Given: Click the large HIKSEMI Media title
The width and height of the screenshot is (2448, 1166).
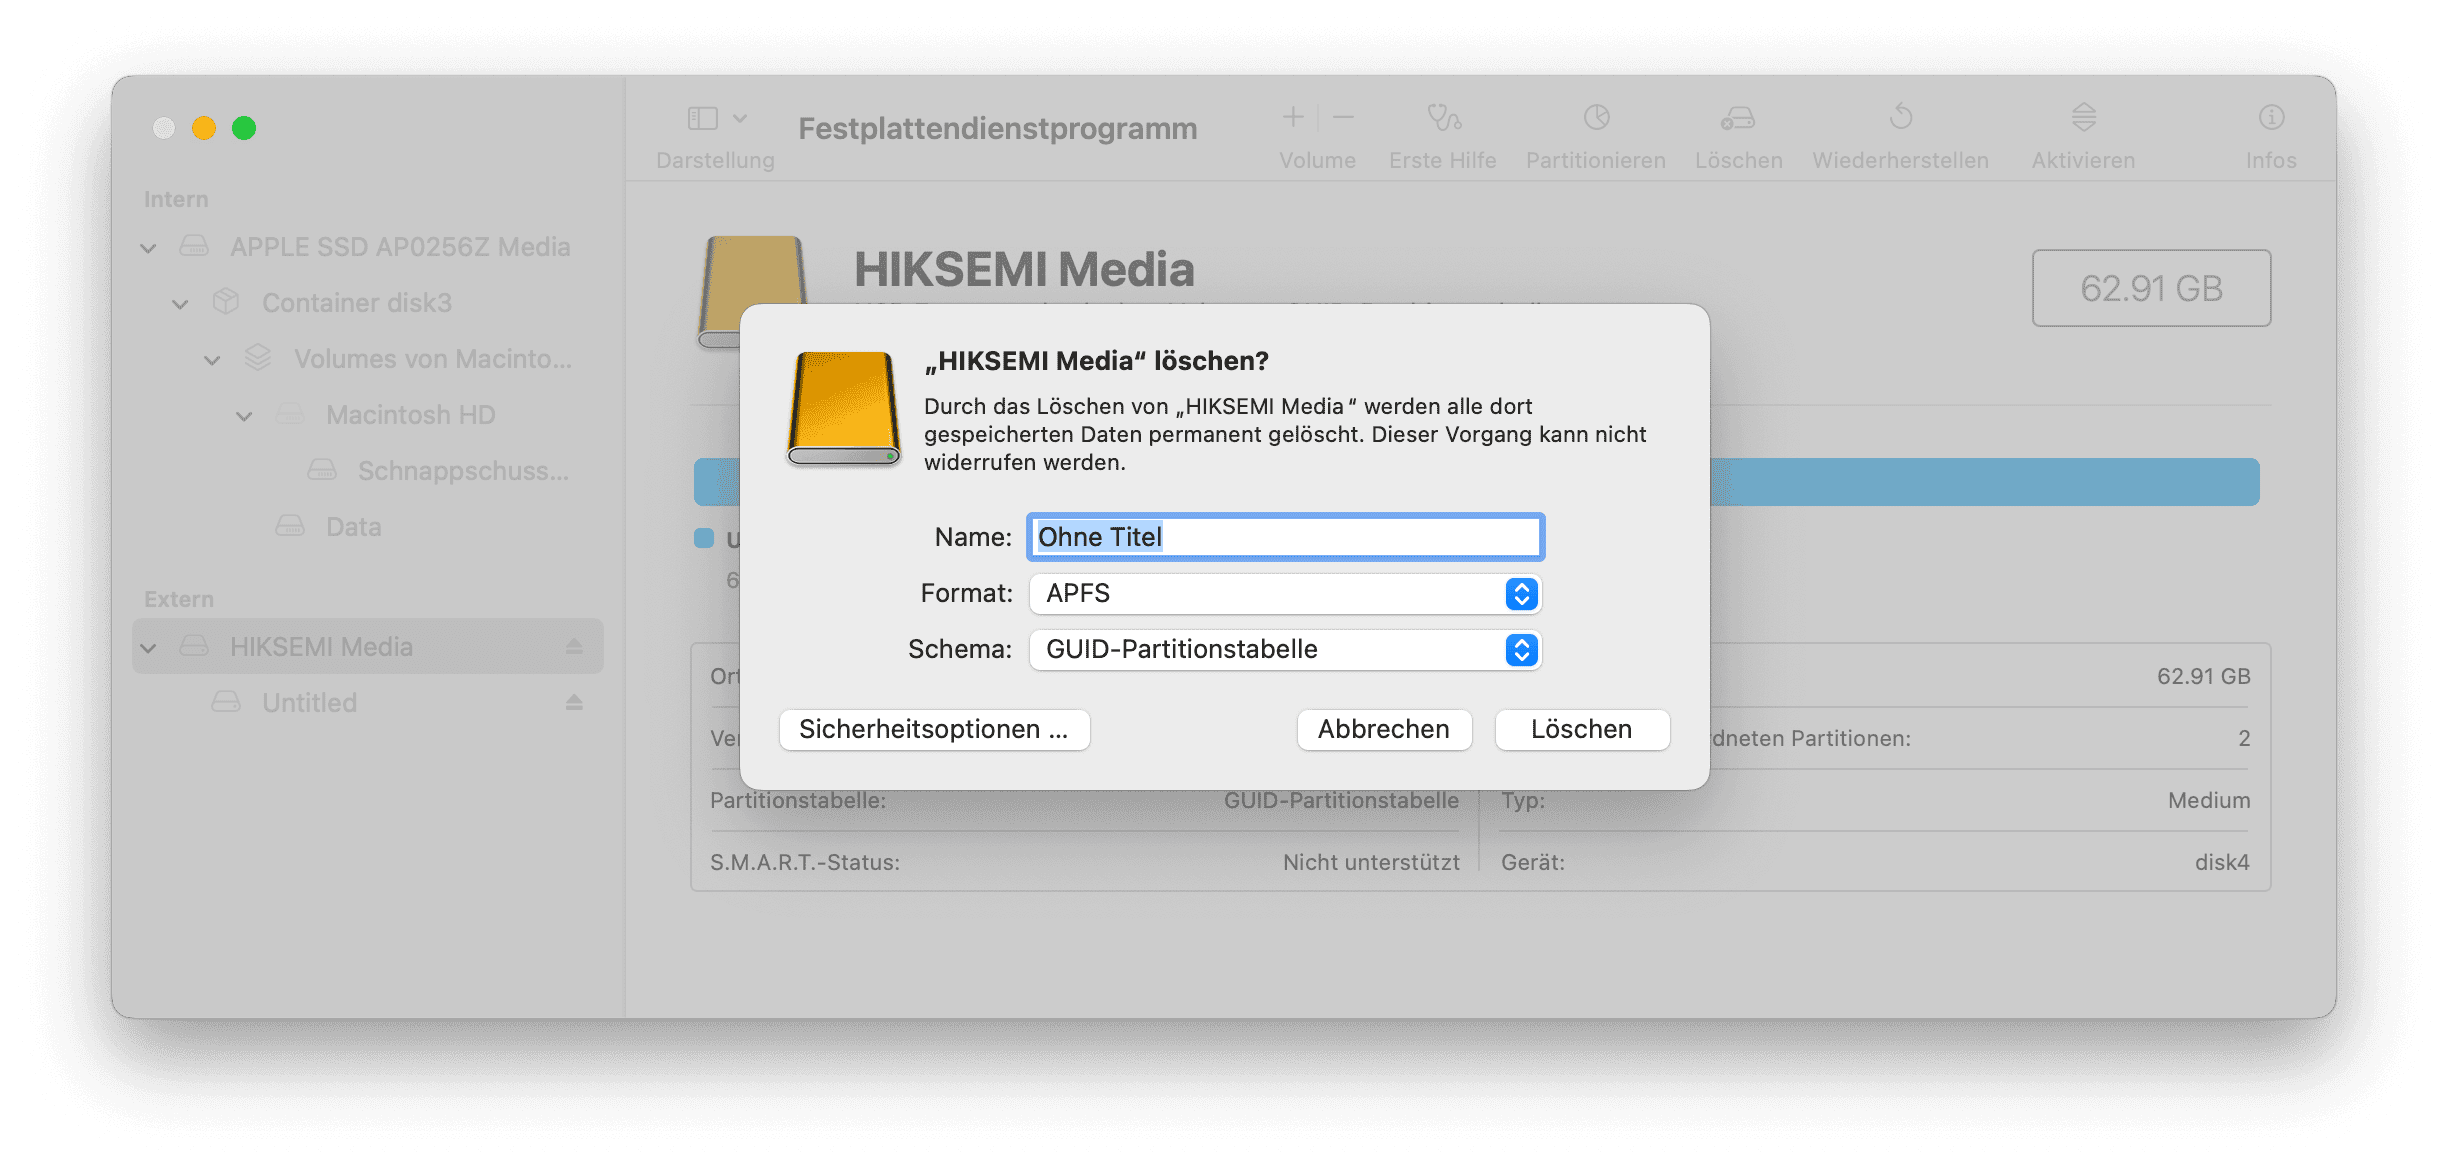Looking at the screenshot, I should pyautogui.click(x=1024, y=270).
